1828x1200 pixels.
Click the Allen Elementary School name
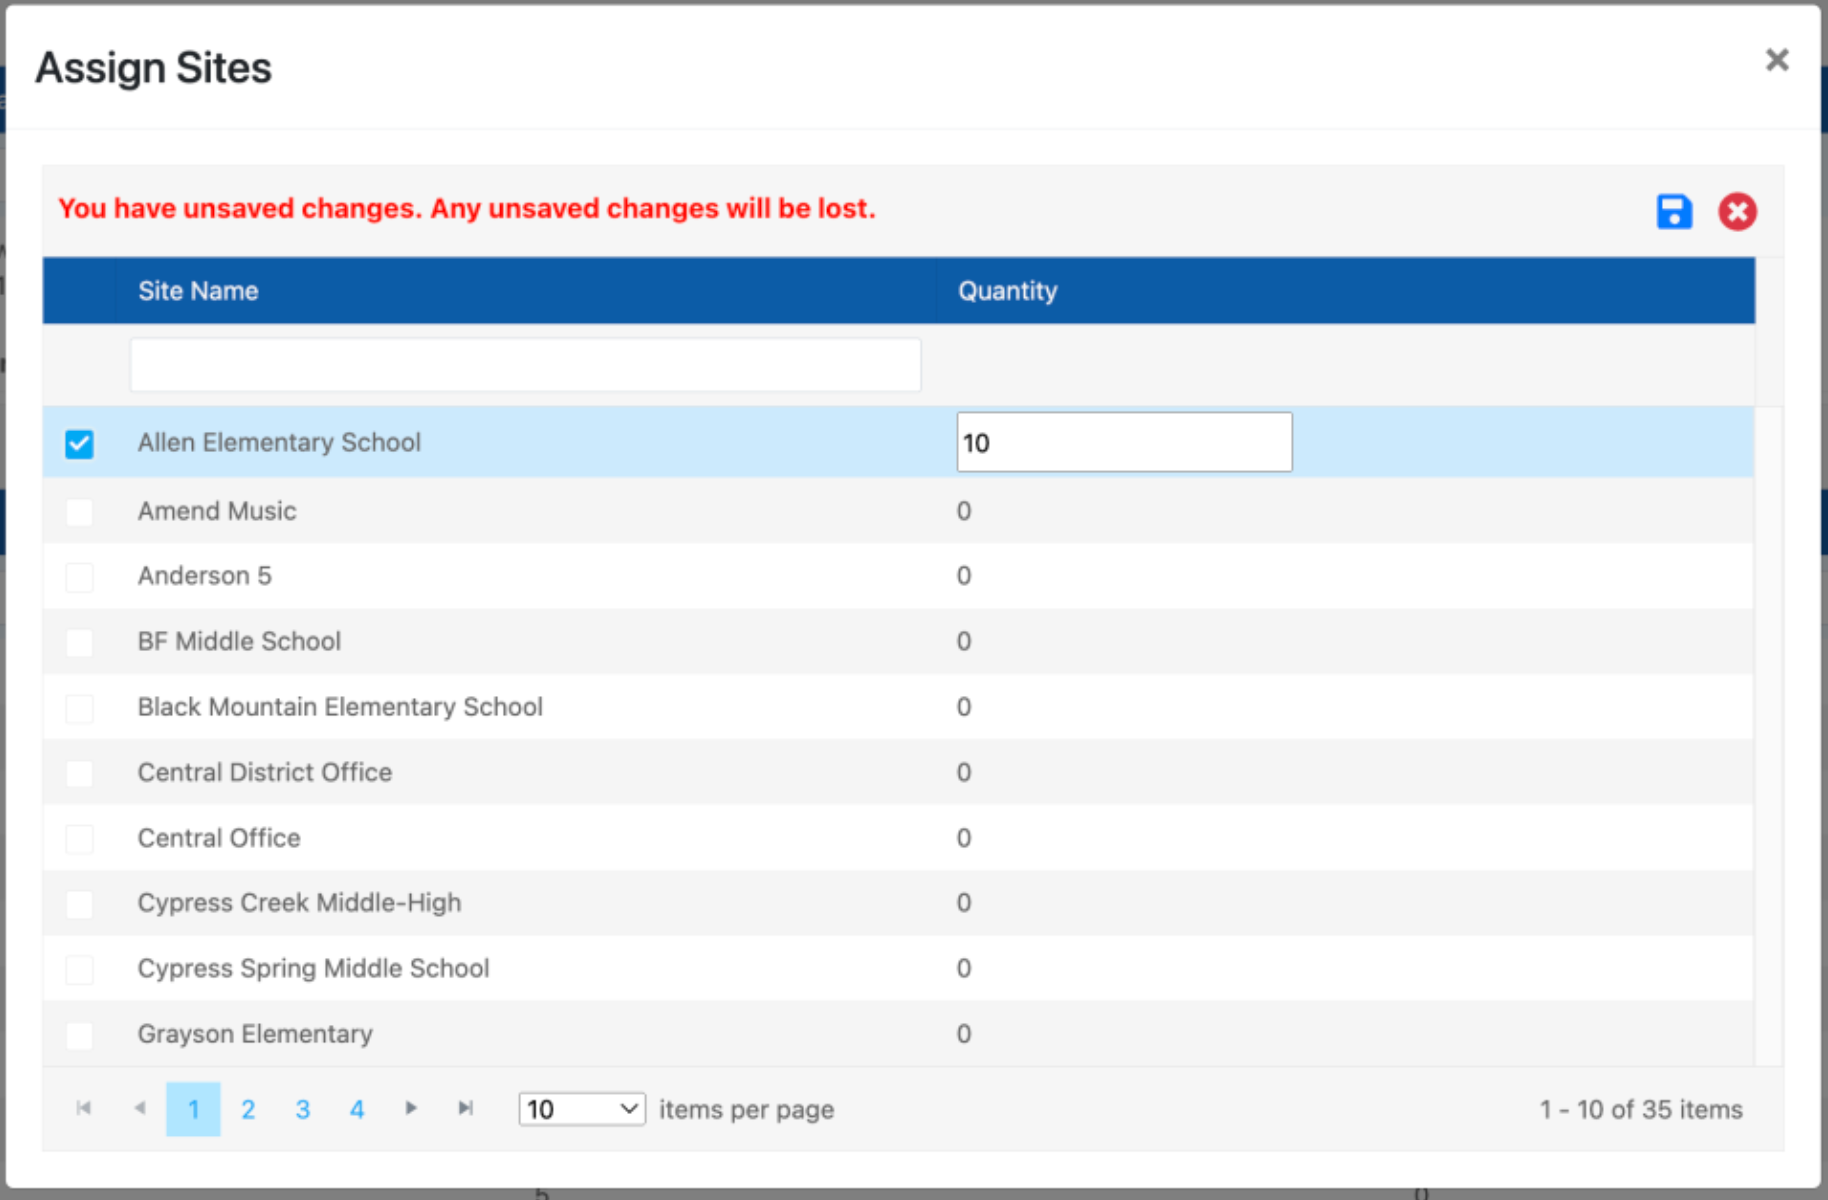click(279, 442)
